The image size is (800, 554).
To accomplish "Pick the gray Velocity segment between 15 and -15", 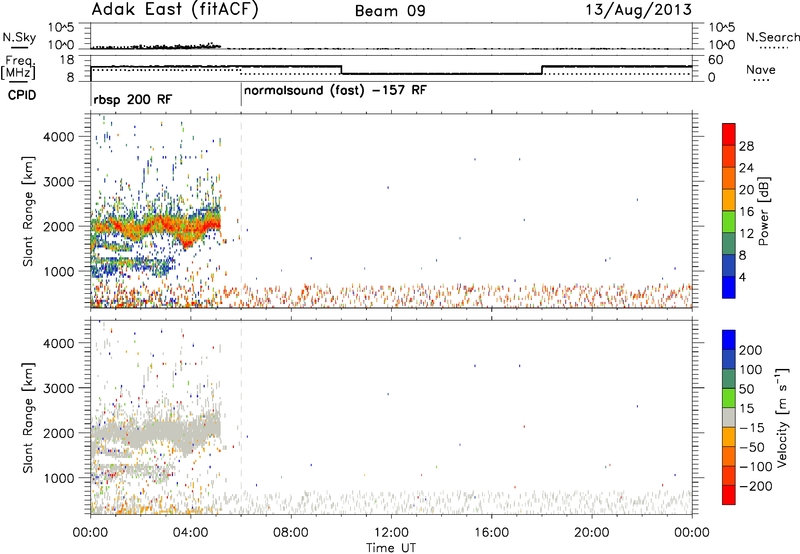I will [x=729, y=417].
